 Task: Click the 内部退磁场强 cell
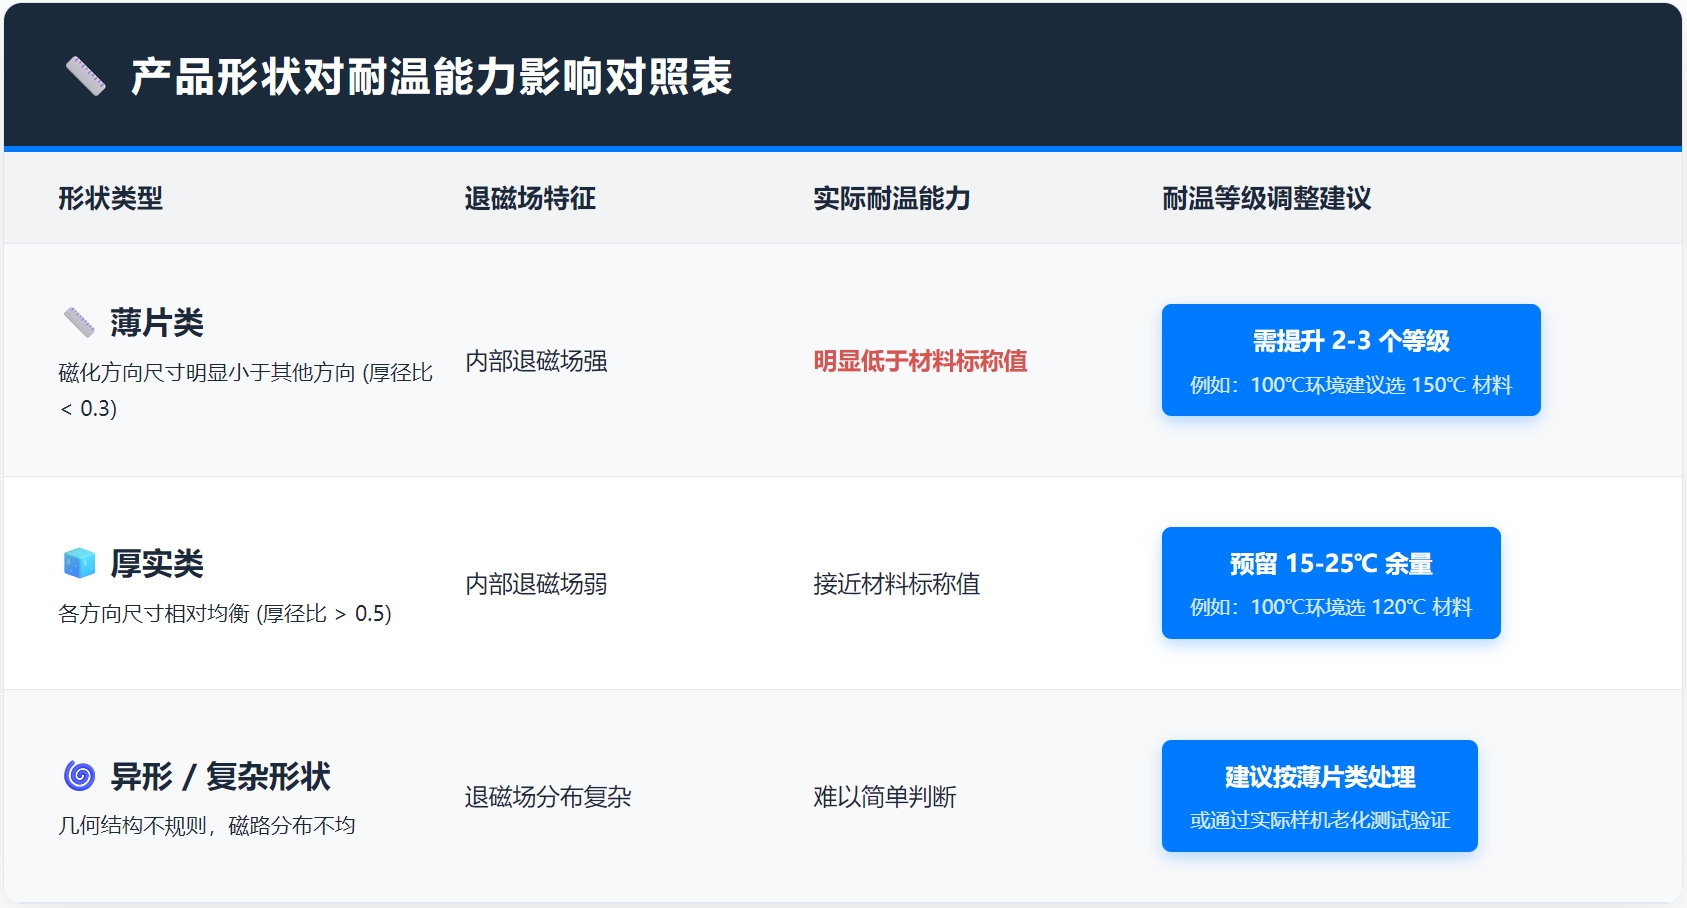536,361
